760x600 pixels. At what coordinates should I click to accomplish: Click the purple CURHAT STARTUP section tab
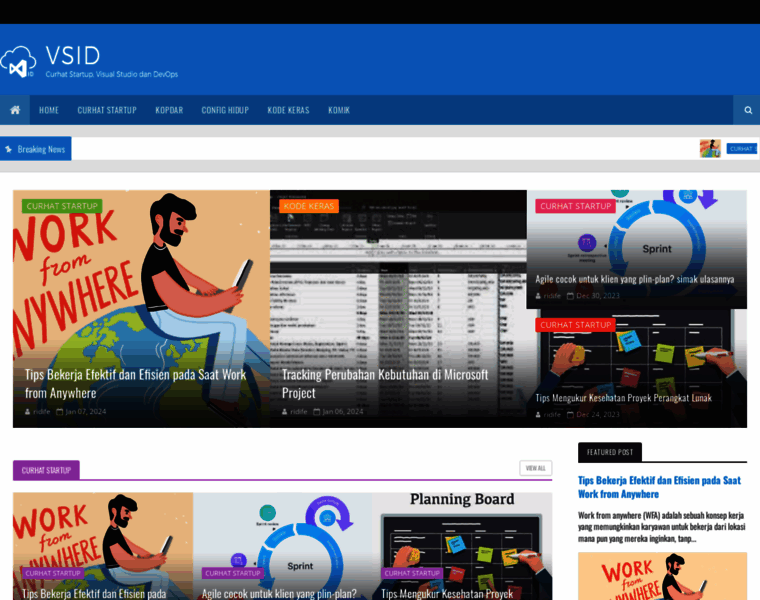(x=46, y=470)
